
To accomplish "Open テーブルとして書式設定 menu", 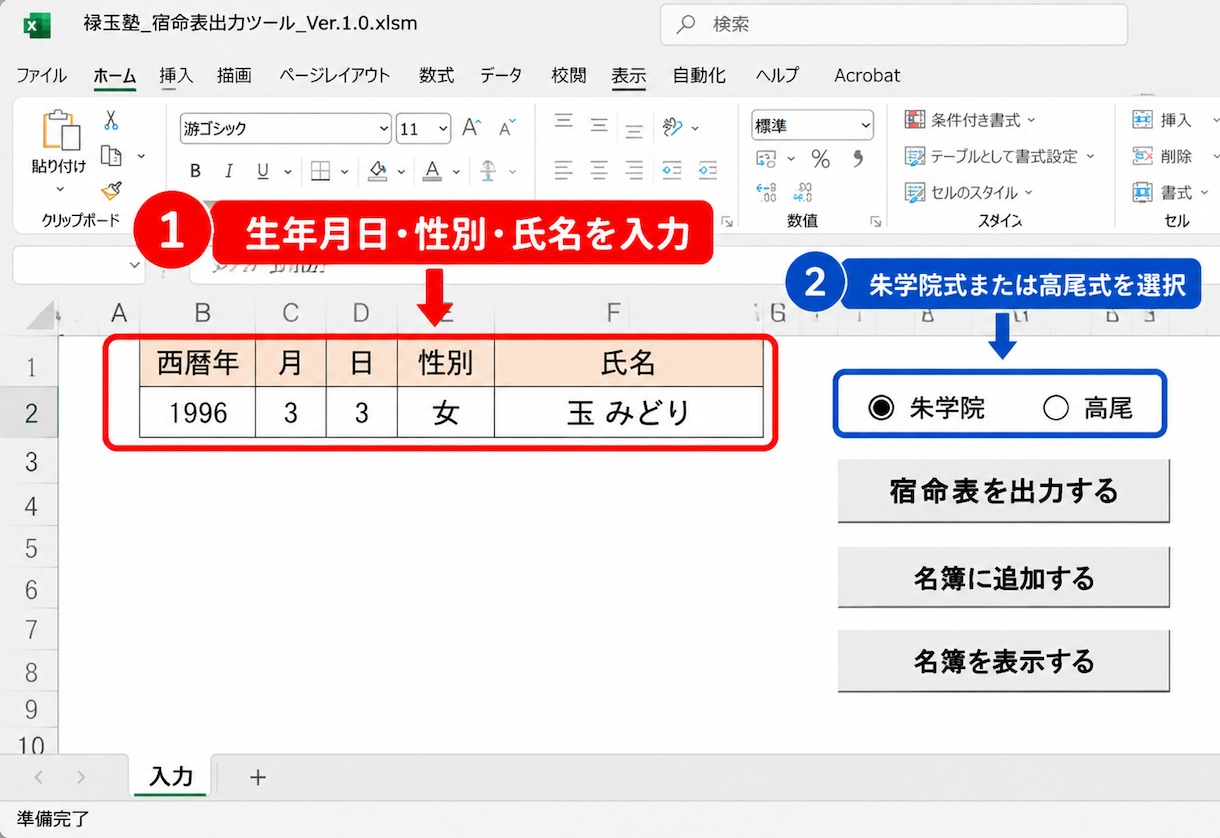I will 1000,156.
